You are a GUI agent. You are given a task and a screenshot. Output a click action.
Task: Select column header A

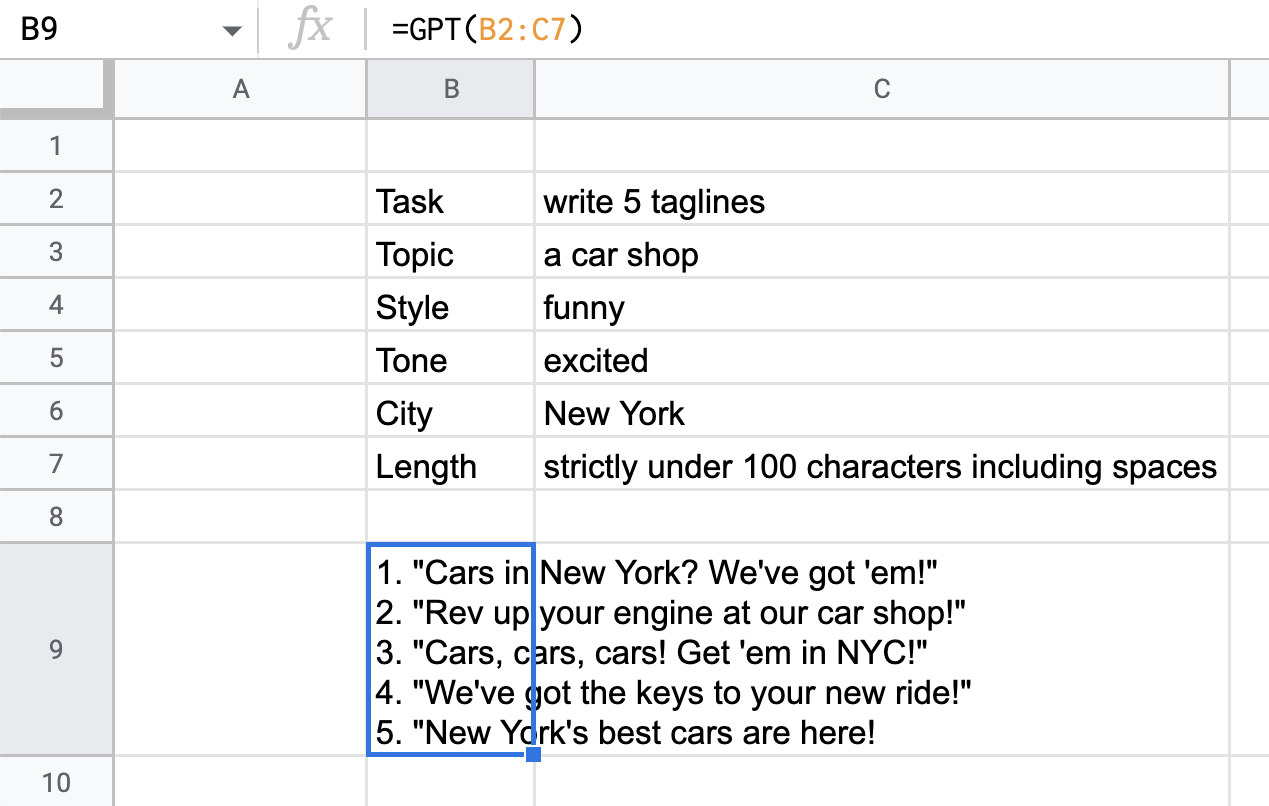tap(240, 89)
